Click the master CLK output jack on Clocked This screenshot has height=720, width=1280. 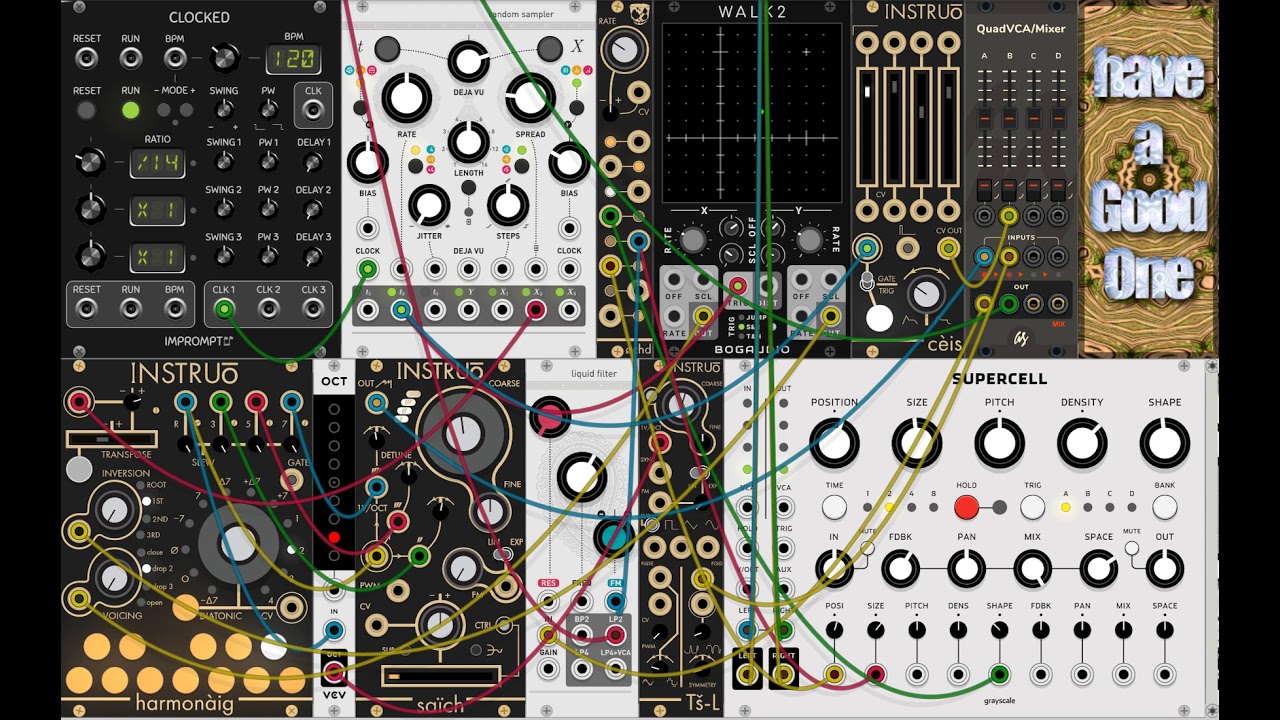[313, 111]
